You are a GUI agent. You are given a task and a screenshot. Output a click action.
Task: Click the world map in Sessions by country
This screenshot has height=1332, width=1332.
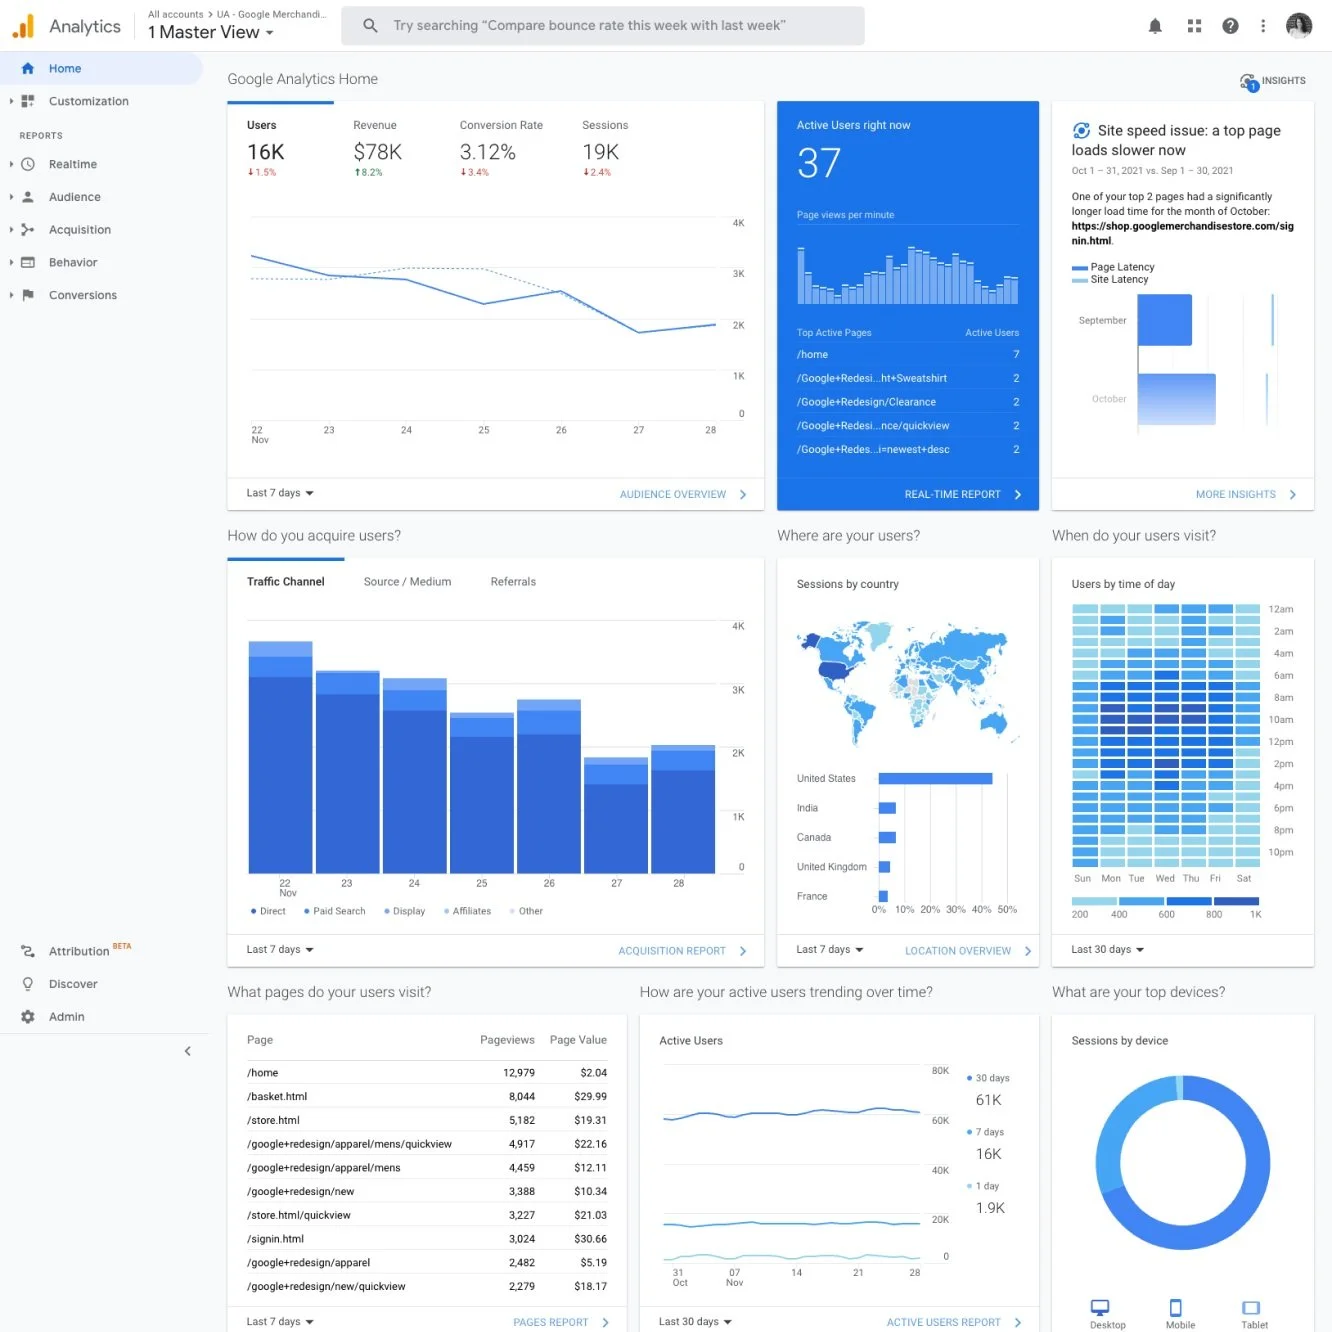[908, 683]
